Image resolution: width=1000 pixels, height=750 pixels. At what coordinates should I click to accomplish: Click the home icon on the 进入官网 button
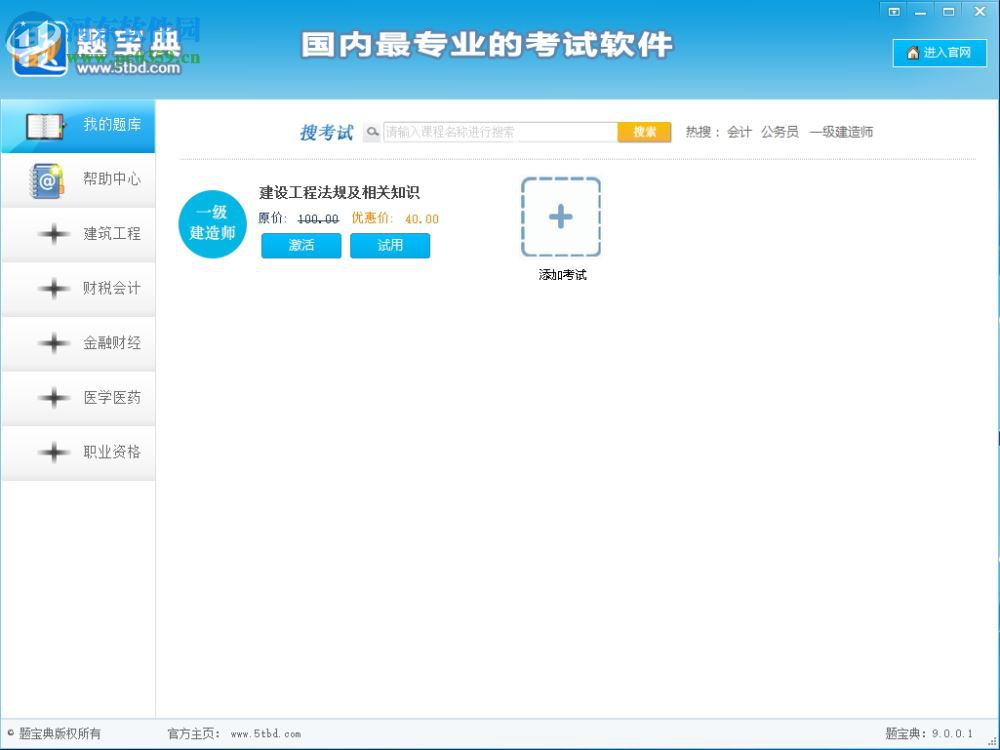[911, 53]
